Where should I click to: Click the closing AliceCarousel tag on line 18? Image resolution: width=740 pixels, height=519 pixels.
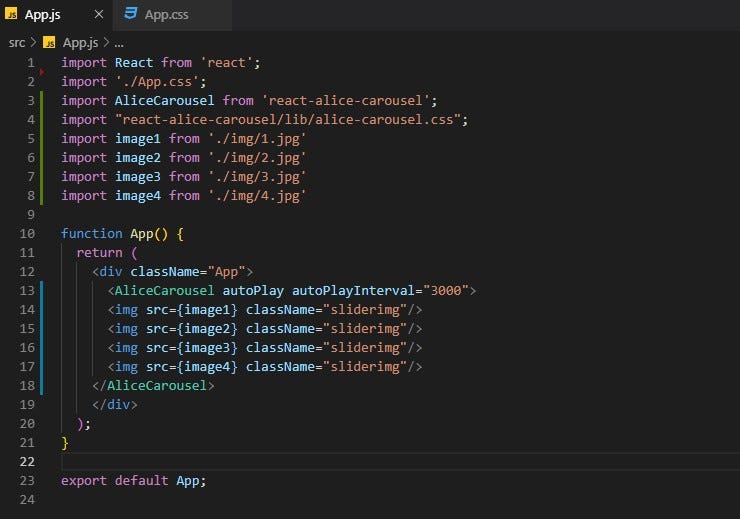point(153,385)
